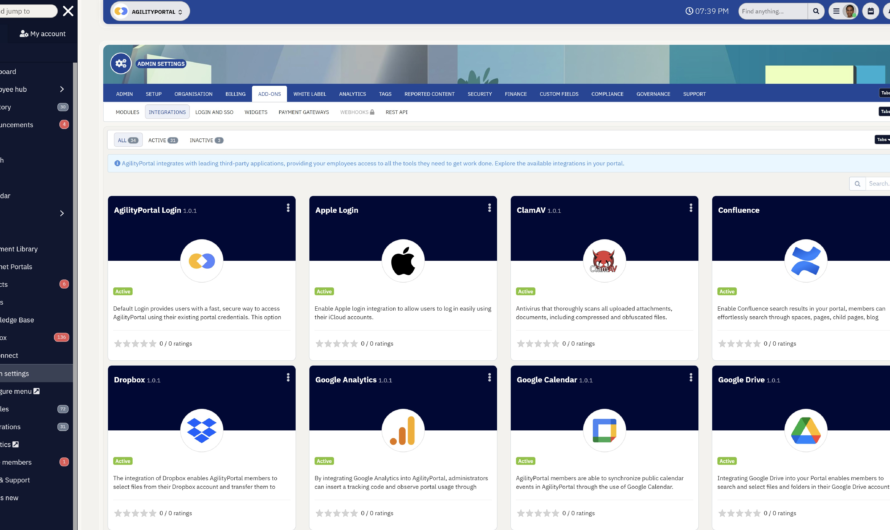The height and width of the screenshot is (530, 890).
Task: Click the clock icon beside 07:39 PM
Action: point(689,11)
